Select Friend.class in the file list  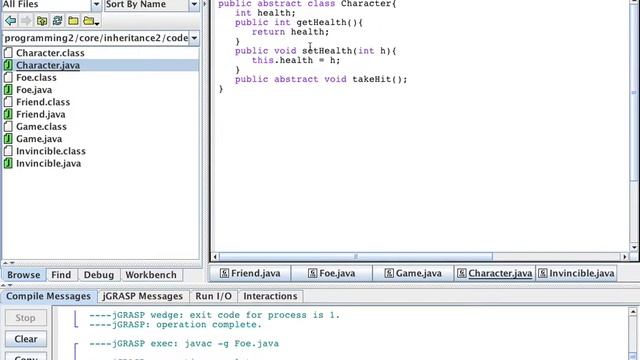[43, 102]
